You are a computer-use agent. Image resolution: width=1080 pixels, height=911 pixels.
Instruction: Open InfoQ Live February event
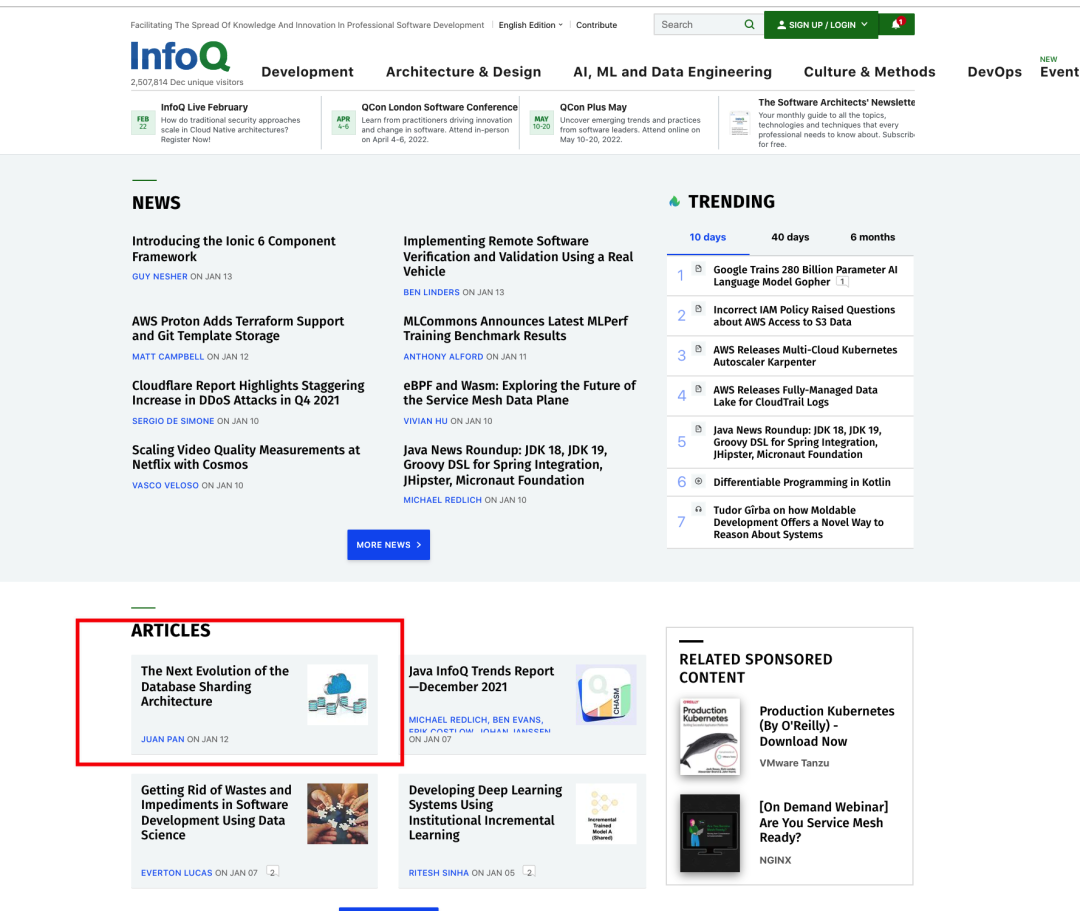[x=204, y=107]
